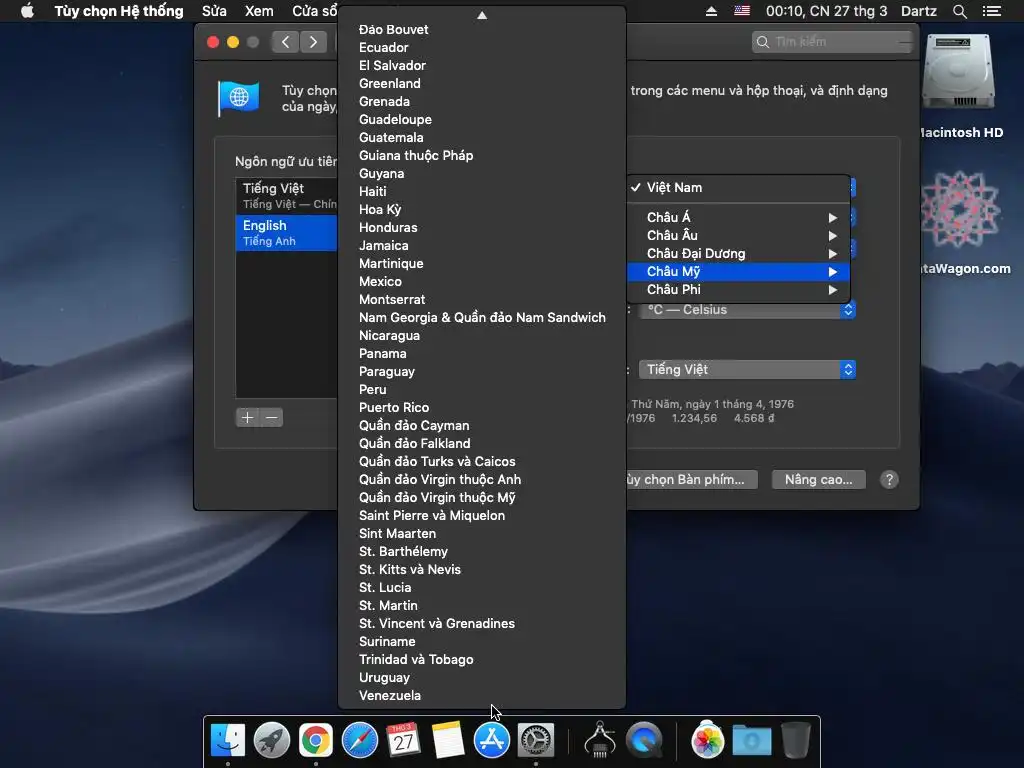Choose Quần đảo Cayman from the list
Image resolution: width=1024 pixels, height=768 pixels.
[482, 426]
